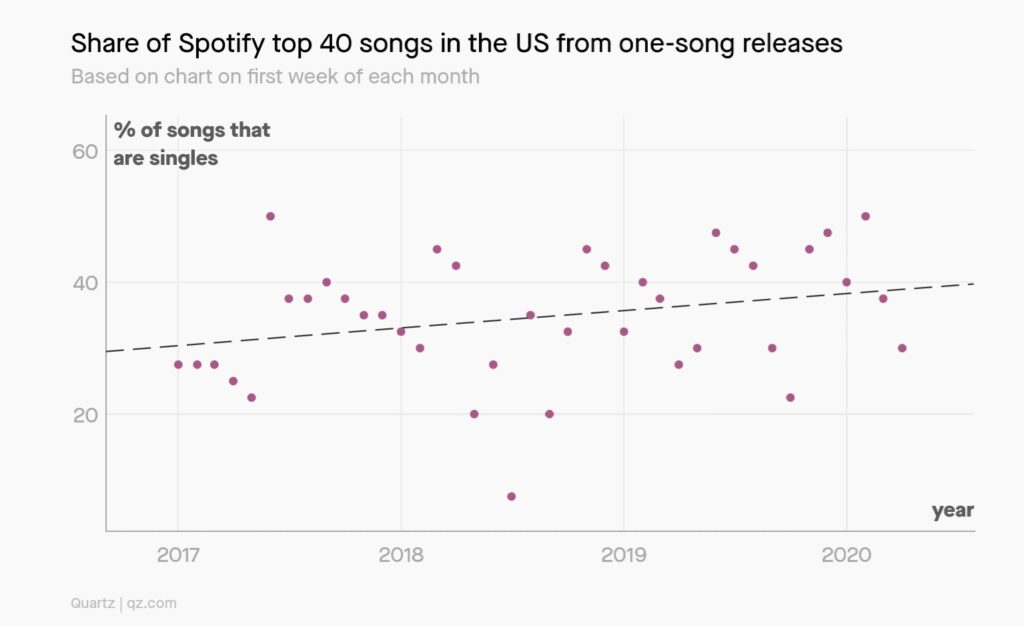Click the "% of songs that are singles" label
The image size is (1024, 626).
click(191, 144)
